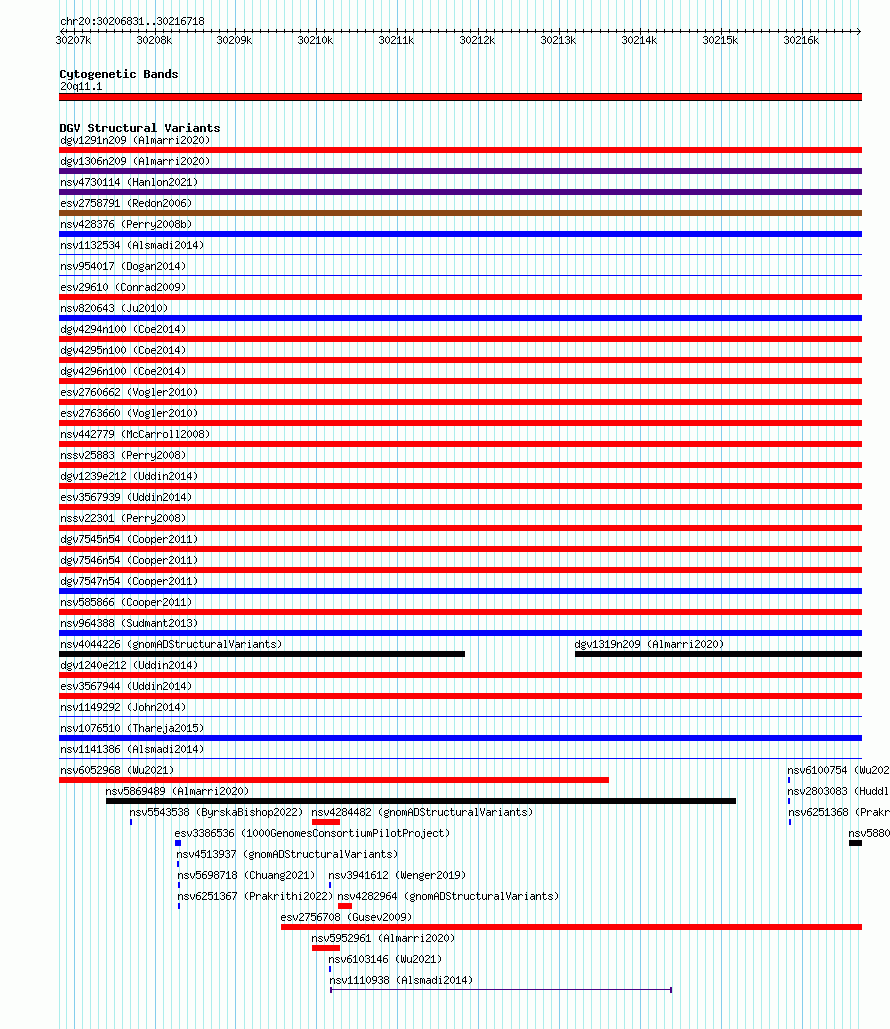The height and width of the screenshot is (1029, 890).
Task: Open variant esv2760662 (Vogler2010)
Action: pyautogui.click(x=129, y=392)
